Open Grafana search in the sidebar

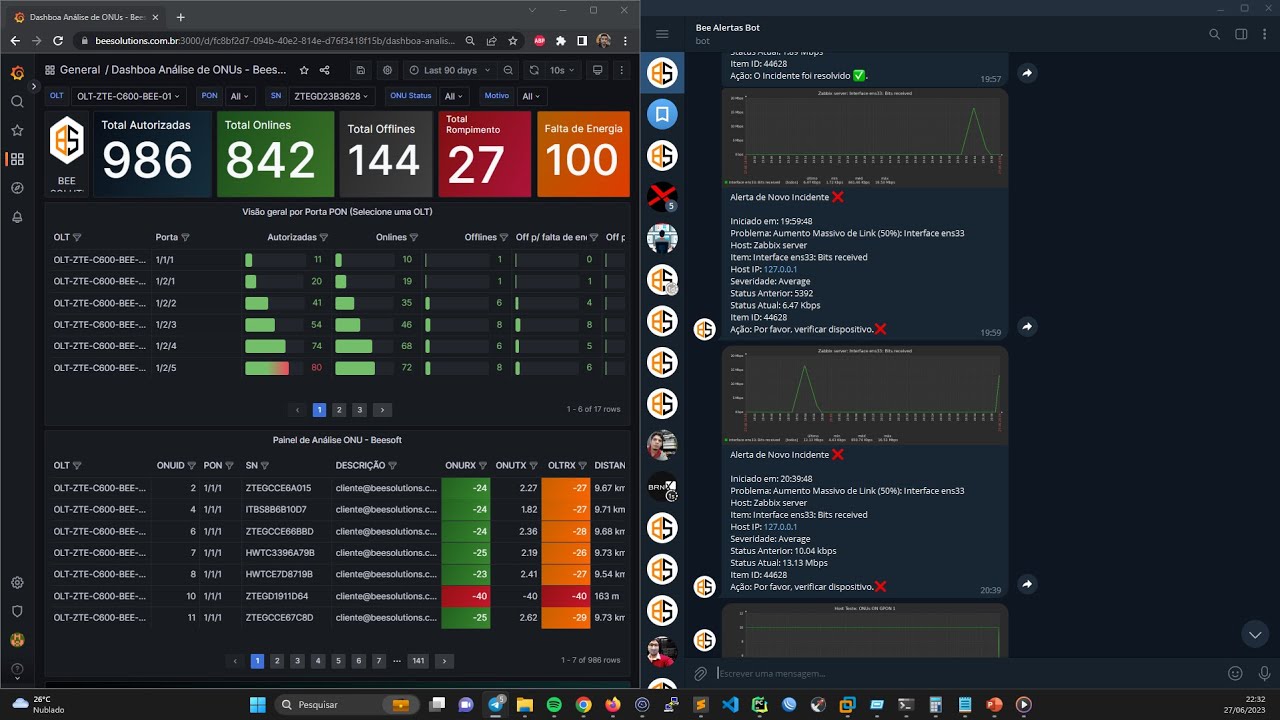click(17, 102)
